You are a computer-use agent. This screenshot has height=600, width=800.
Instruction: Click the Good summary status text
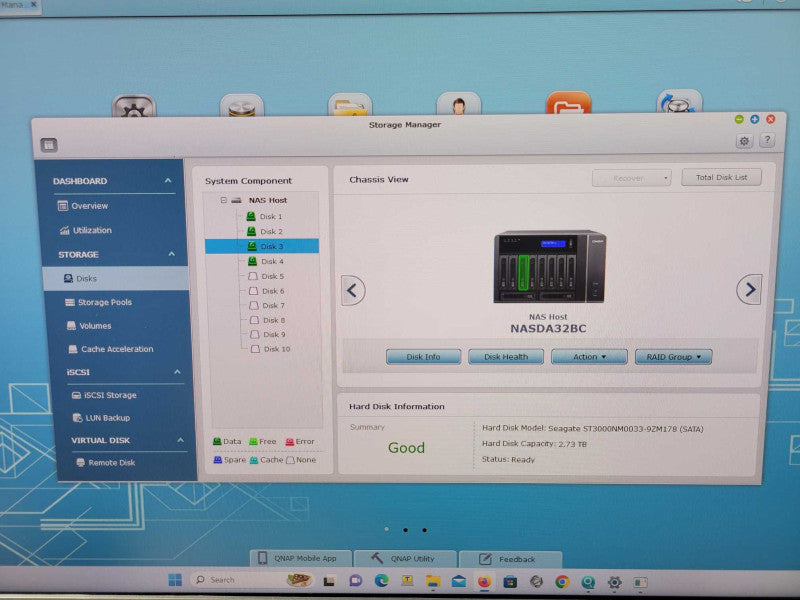pos(406,447)
